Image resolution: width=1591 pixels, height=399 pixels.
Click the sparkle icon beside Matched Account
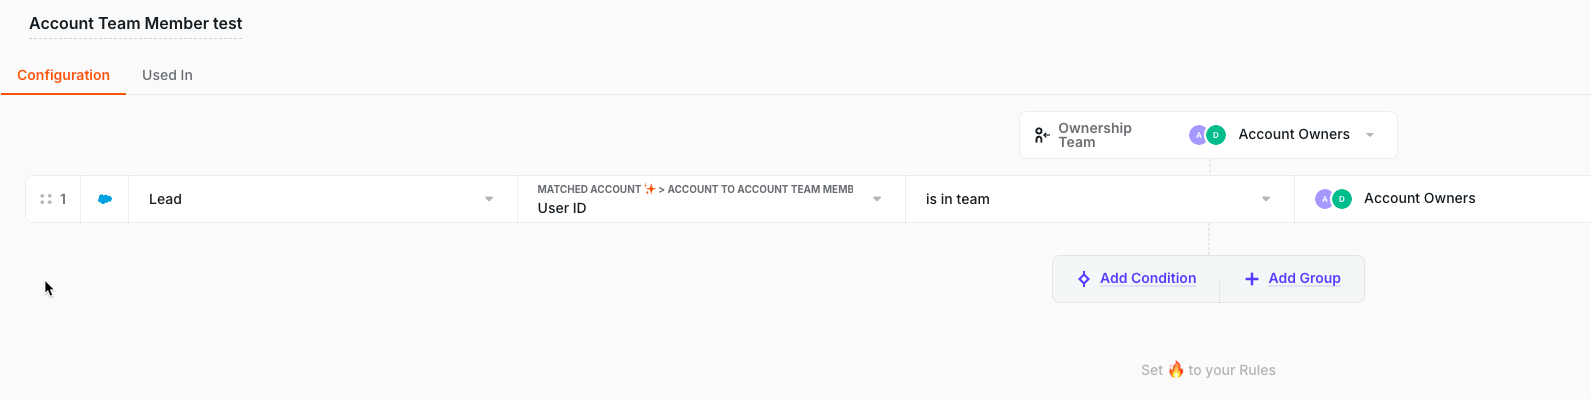pyautogui.click(x=650, y=188)
